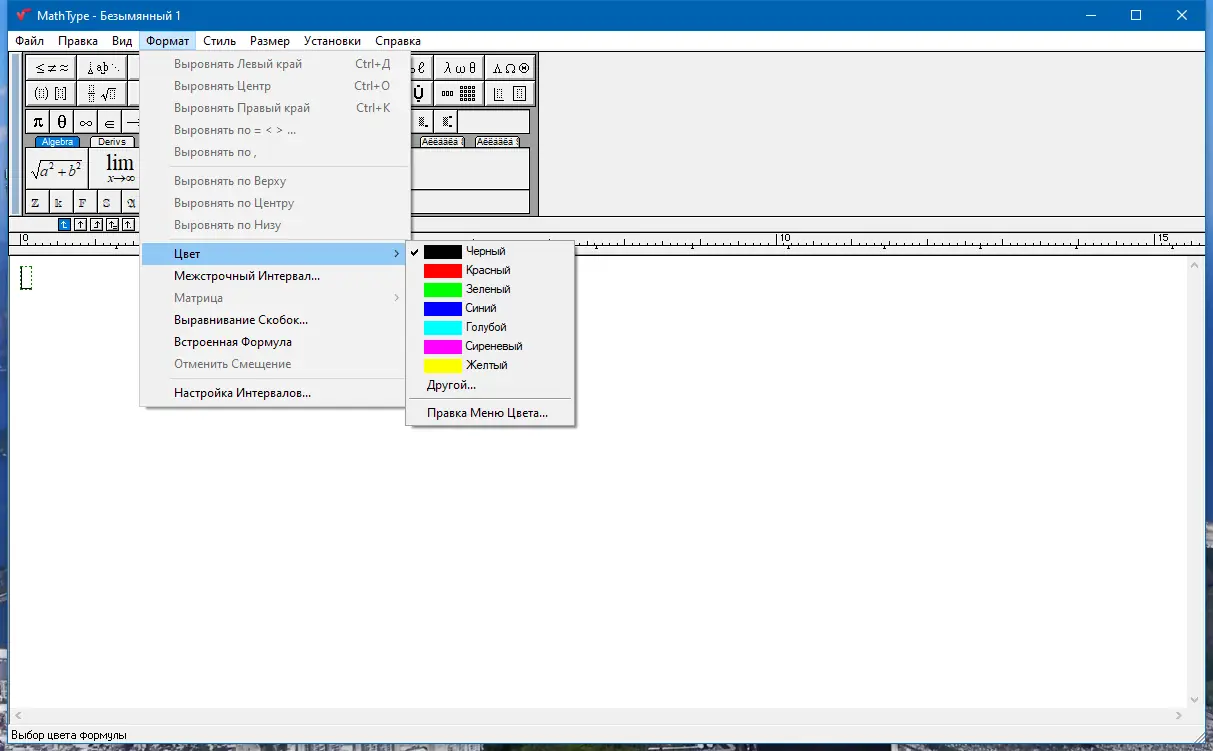This screenshot has width=1213, height=751.
Task: Insert the pi symbol from the toolbar
Action: click(x=38, y=122)
